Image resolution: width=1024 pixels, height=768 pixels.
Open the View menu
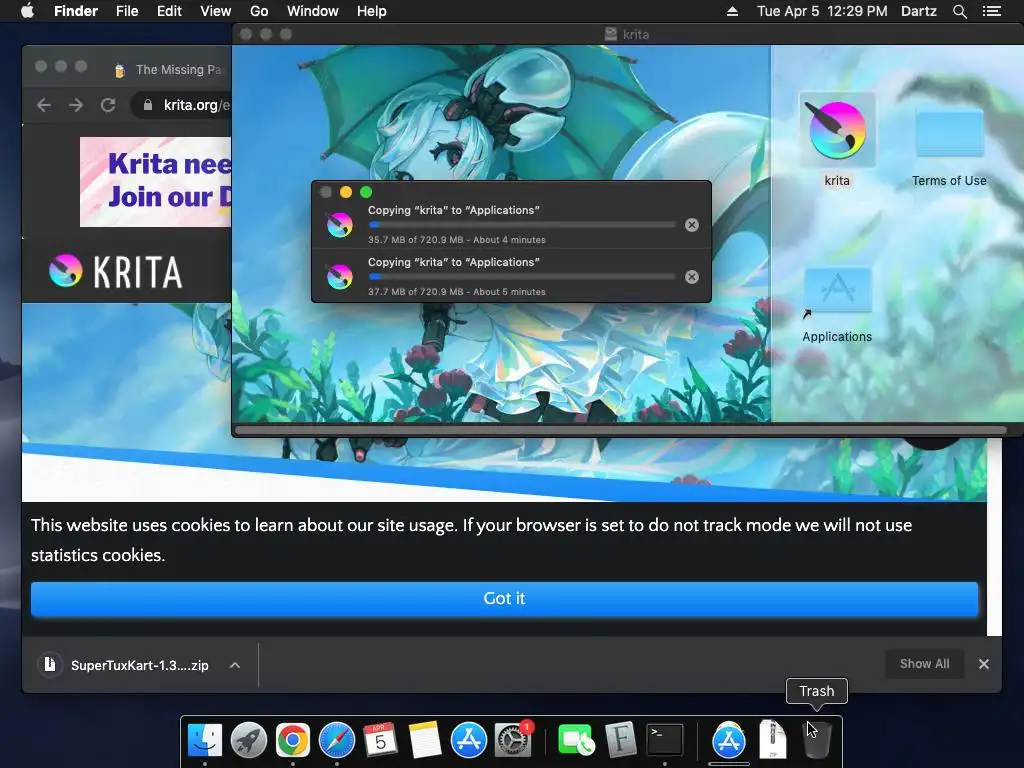(216, 11)
